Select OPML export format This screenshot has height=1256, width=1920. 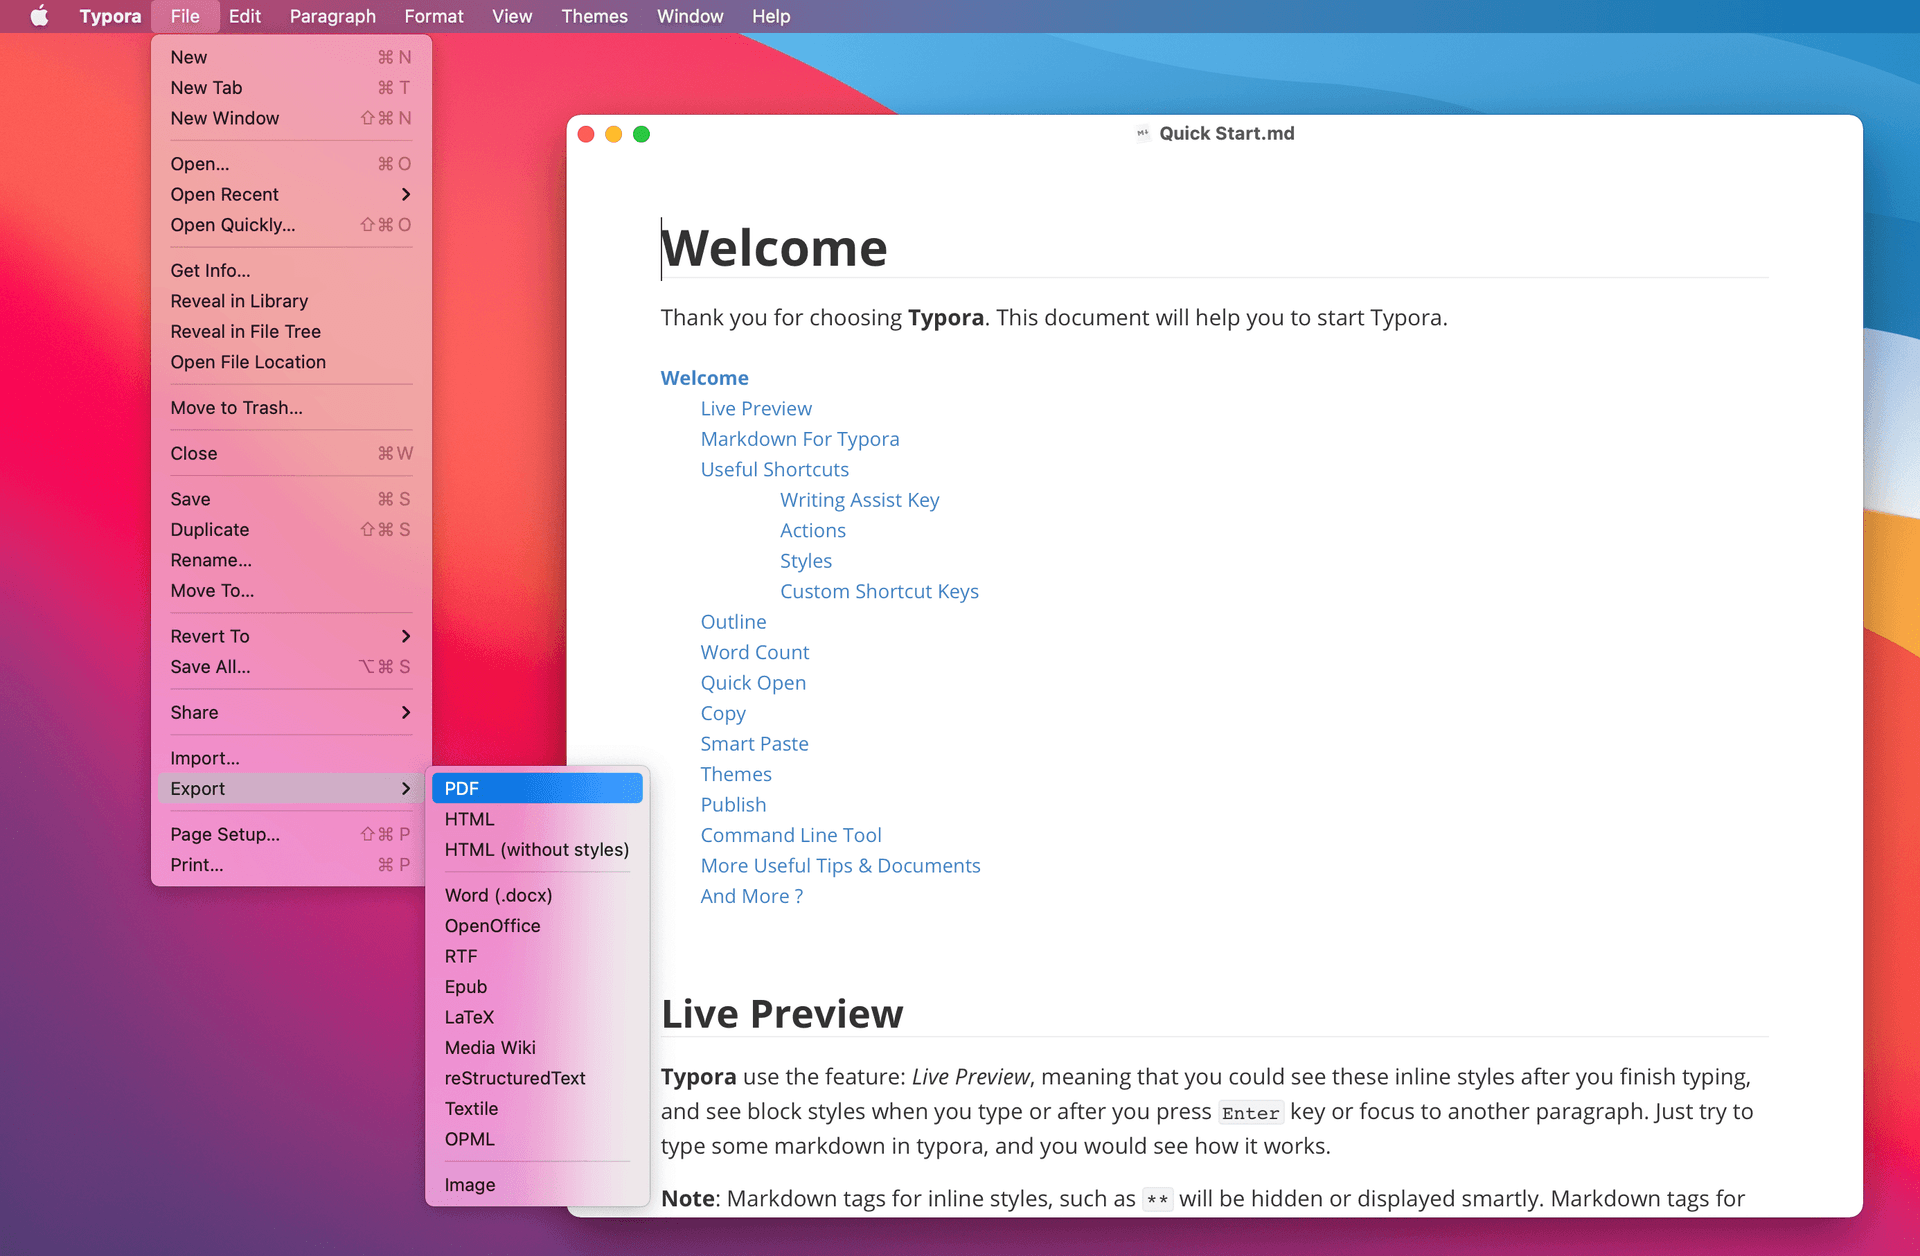[x=469, y=1138]
